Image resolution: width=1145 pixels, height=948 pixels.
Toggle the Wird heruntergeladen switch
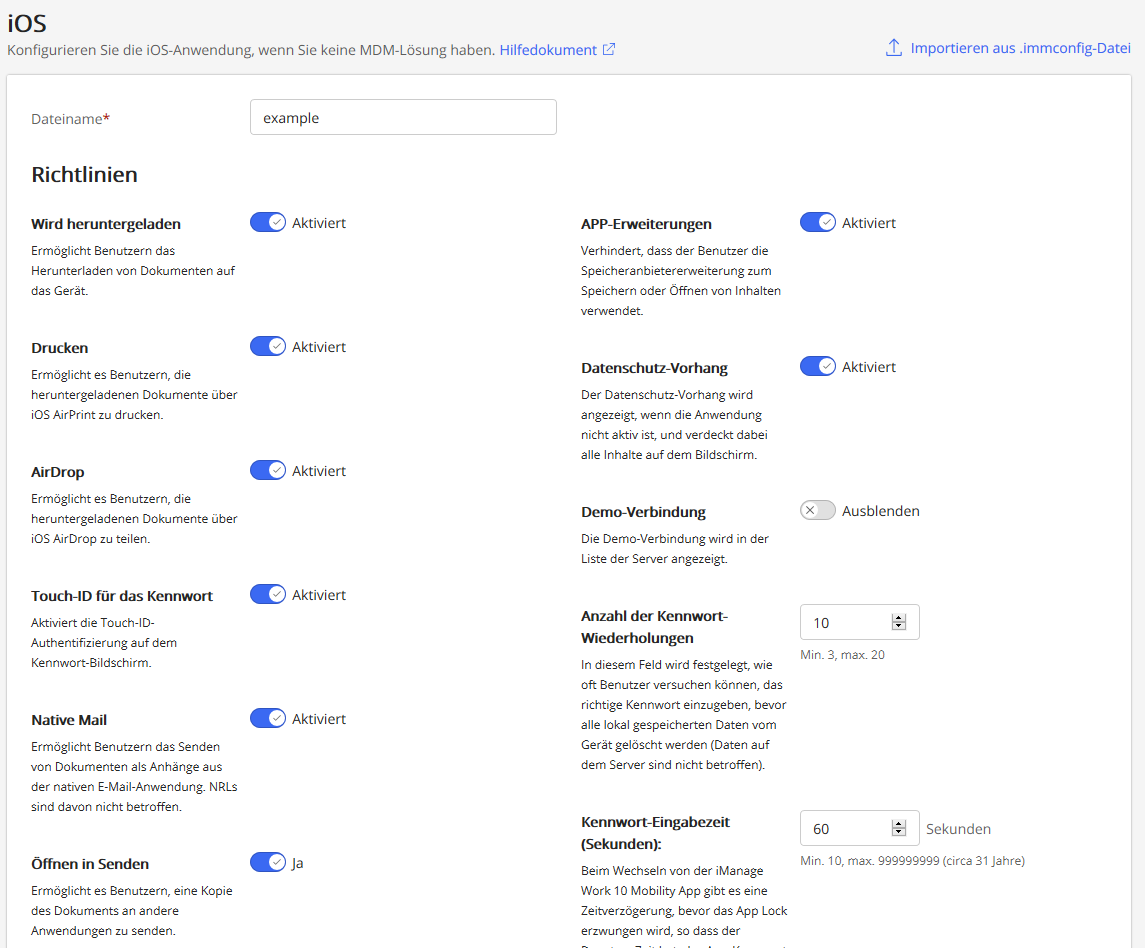coord(268,223)
